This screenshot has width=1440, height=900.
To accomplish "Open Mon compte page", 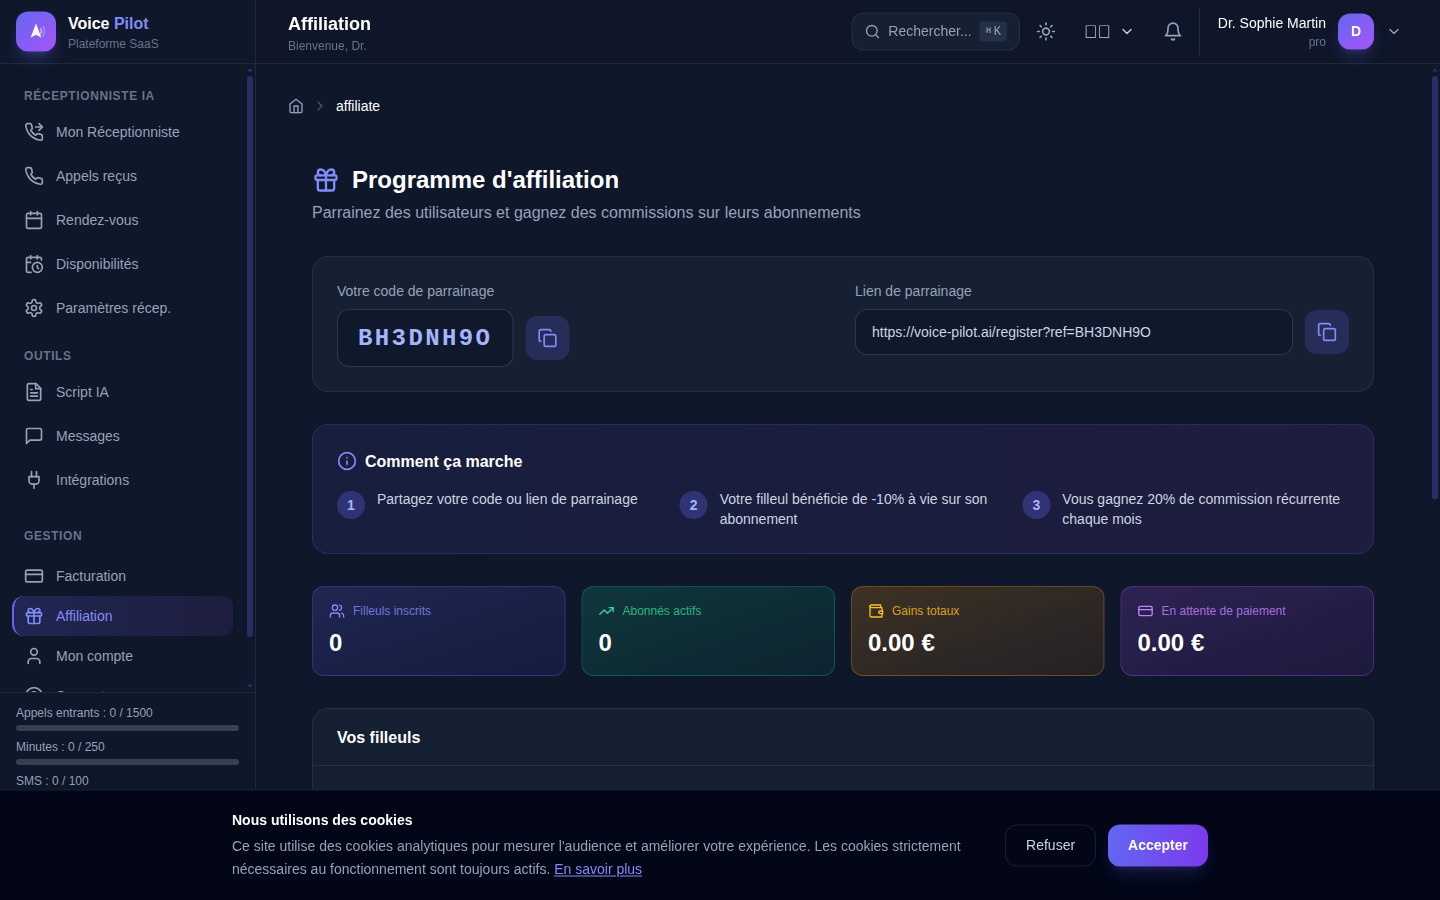I will [x=122, y=656].
